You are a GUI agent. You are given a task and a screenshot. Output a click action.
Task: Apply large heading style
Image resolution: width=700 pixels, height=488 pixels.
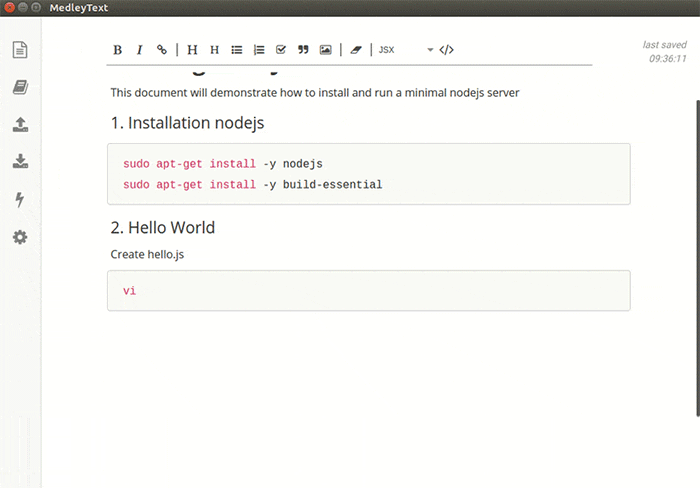[192, 50]
